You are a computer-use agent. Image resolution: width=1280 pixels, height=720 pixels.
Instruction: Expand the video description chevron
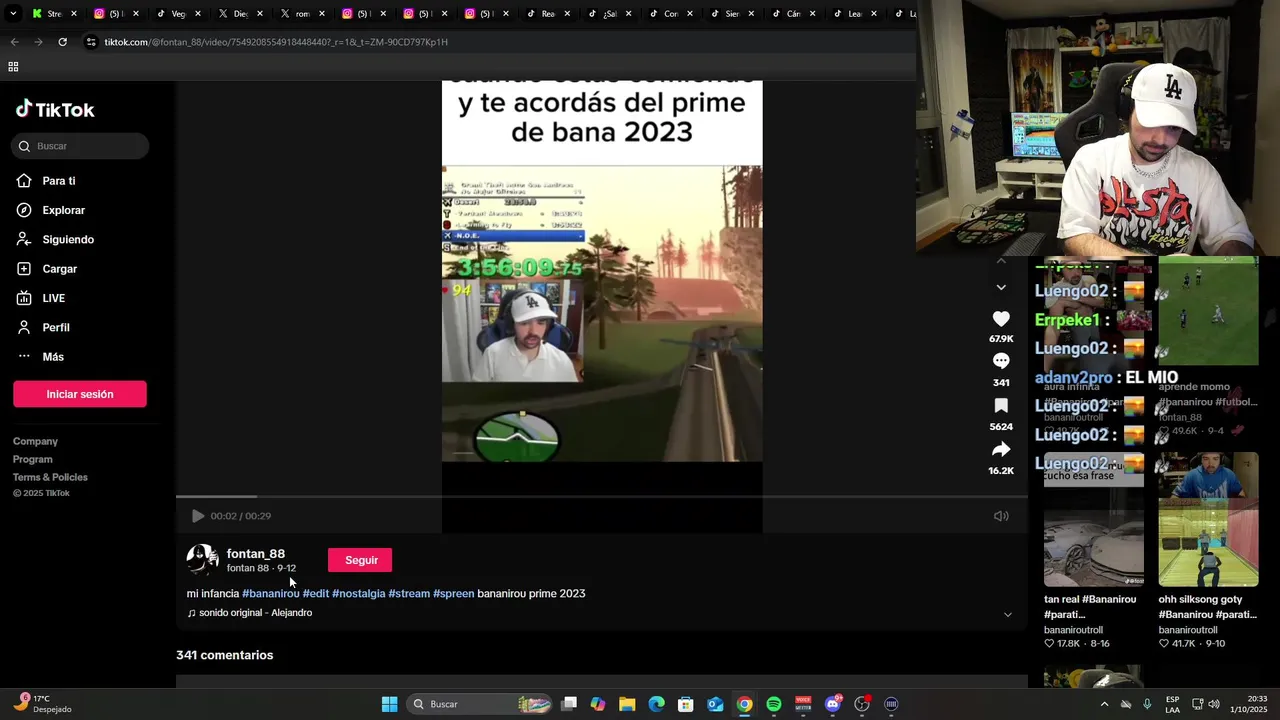[x=1007, y=614]
